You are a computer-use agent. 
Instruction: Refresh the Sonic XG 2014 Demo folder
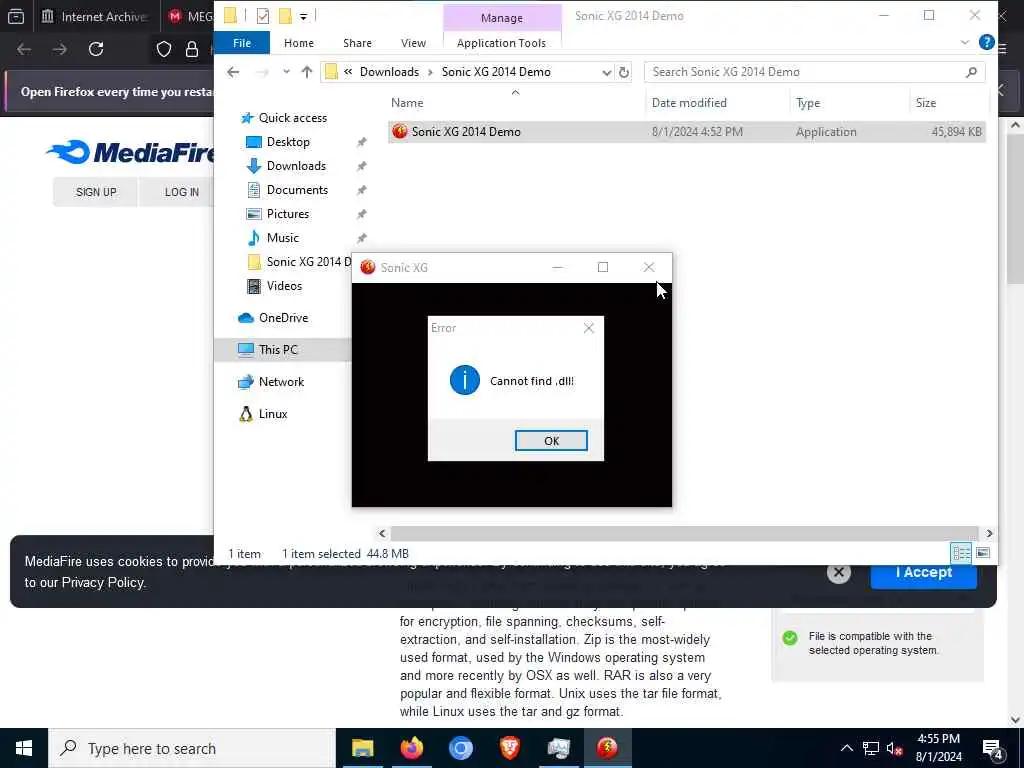click(x=624, y=72)
